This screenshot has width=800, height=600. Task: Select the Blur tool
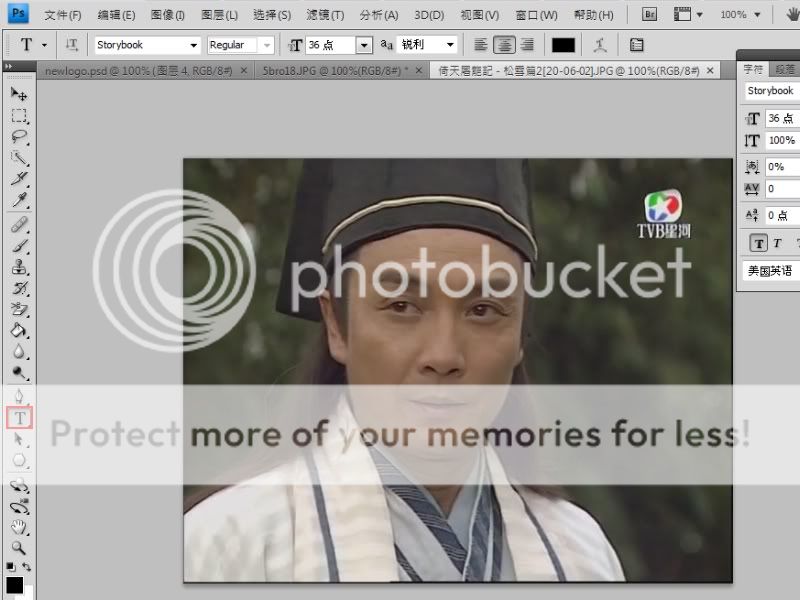tap(19, 352)
